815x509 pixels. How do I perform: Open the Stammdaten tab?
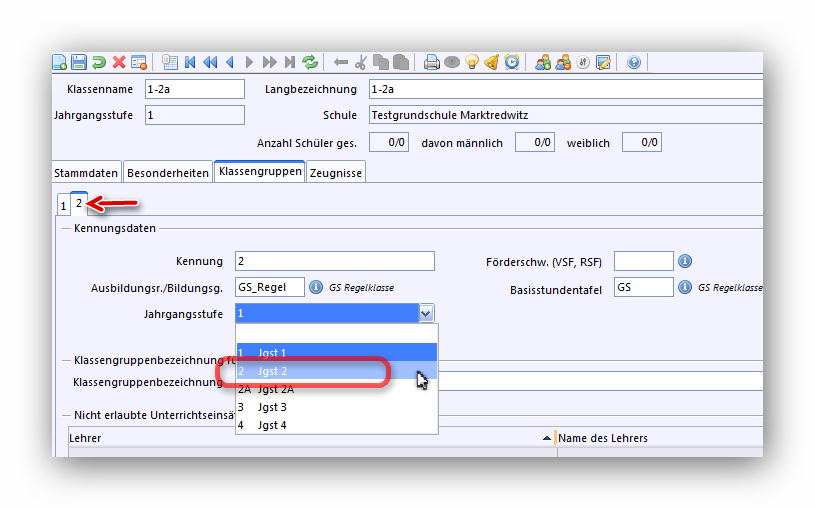(86, 173)
